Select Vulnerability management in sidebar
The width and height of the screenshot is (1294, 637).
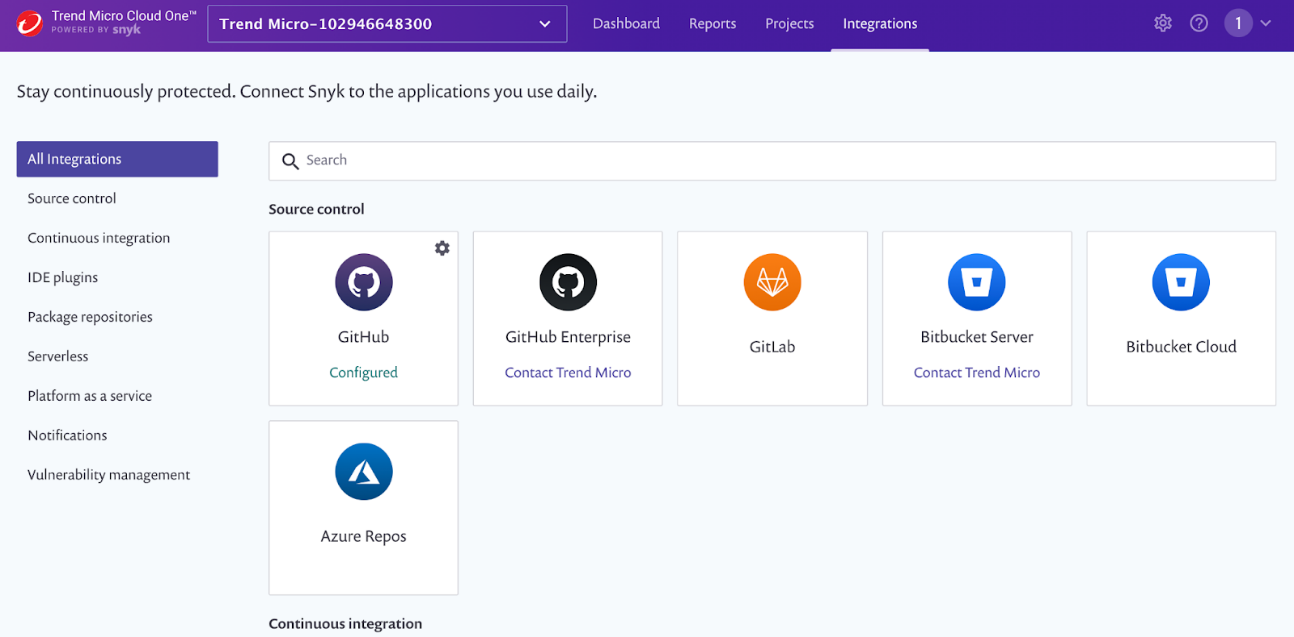(109, 475)
